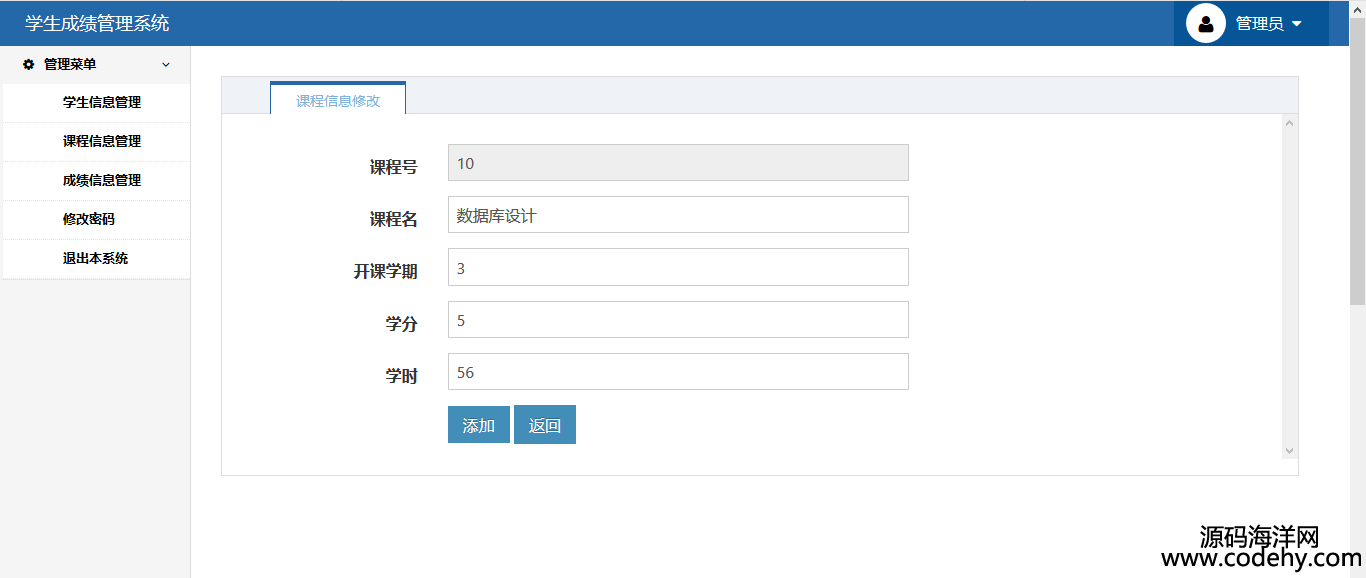Switch to the 课程信息修改 tab
This screenshot has height=578, width=1366.
pos(338,101)
